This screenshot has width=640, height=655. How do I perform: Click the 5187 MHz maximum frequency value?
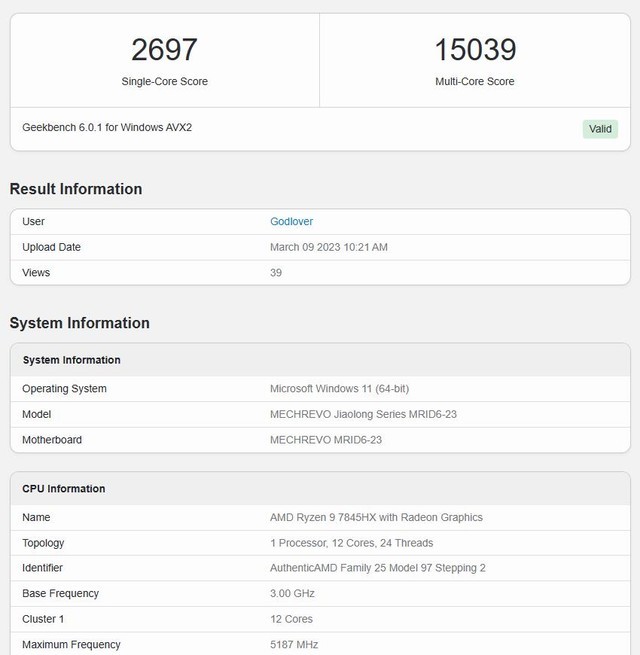pyautogui.click(x=293, y=645)
